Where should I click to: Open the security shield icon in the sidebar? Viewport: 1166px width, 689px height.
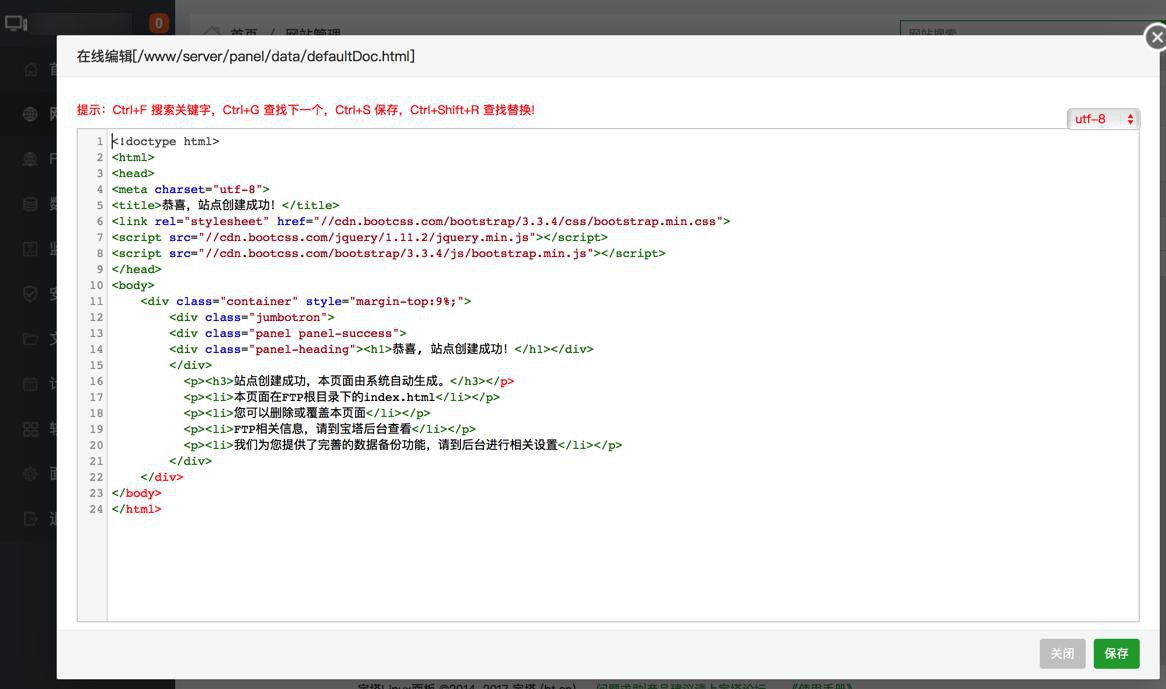tap(30, 294)
